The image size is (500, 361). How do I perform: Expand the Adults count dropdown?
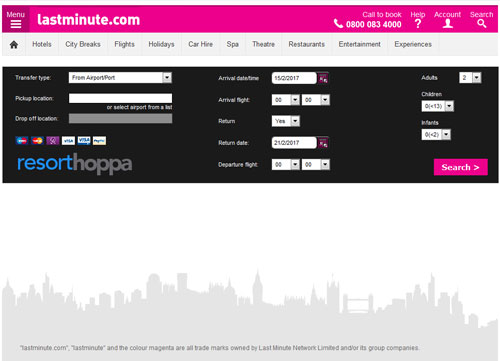coord(470,78)
